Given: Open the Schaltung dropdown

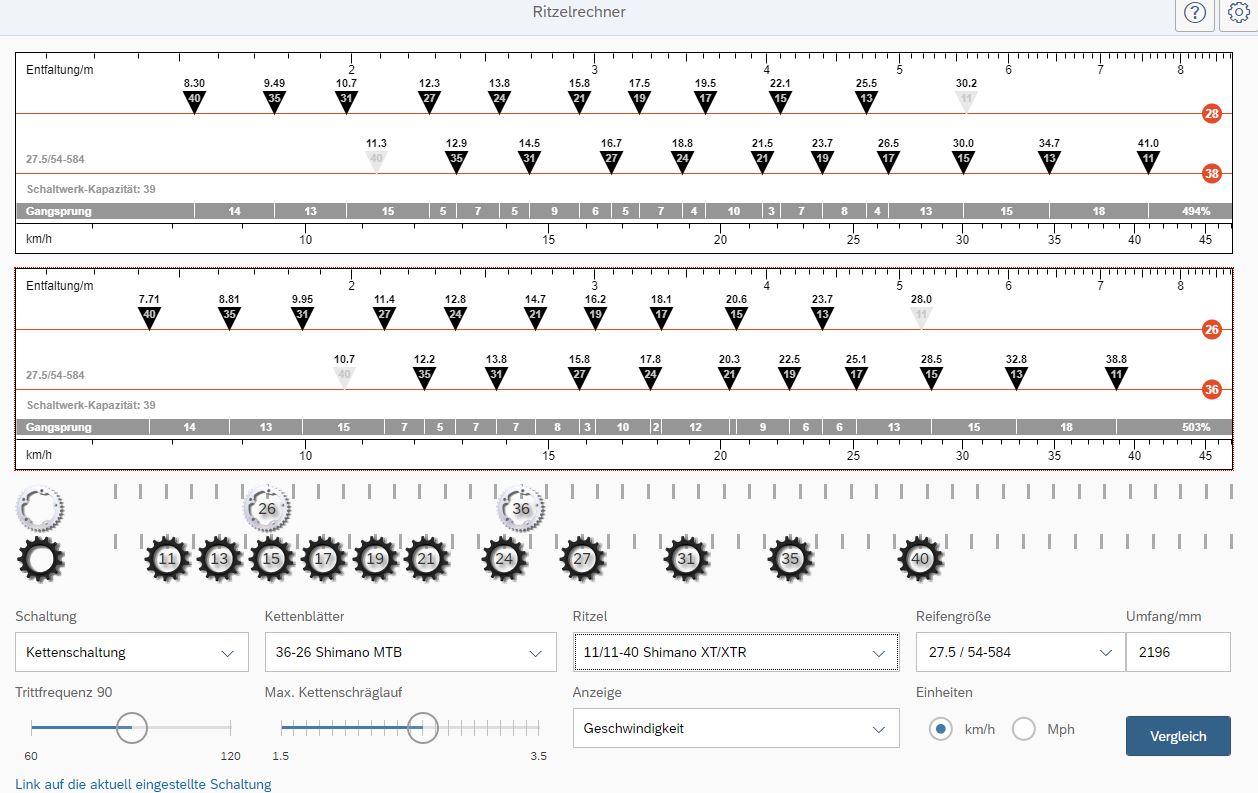Looking at the screenshot, I should tap(131, 652).
